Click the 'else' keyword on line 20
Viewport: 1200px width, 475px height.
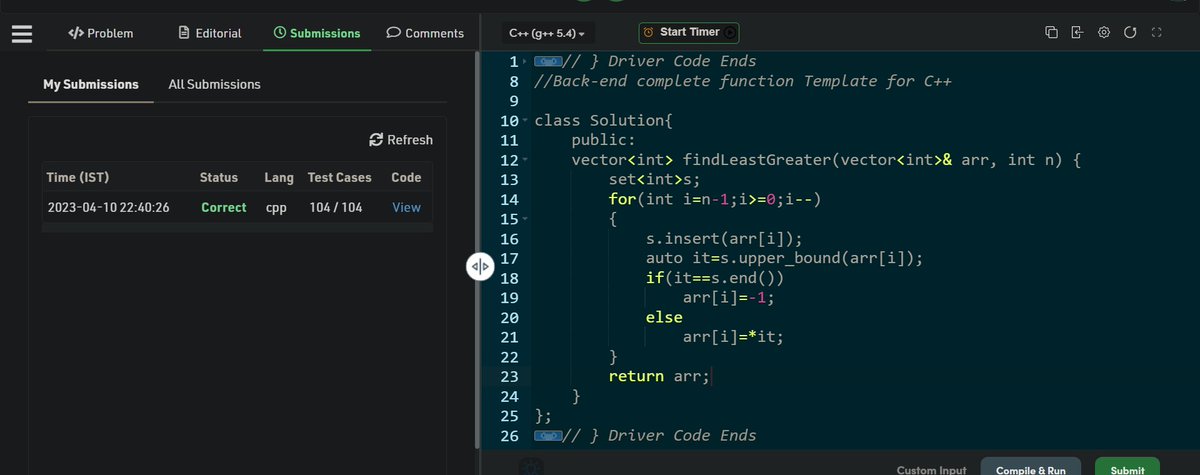click(664, 317)
